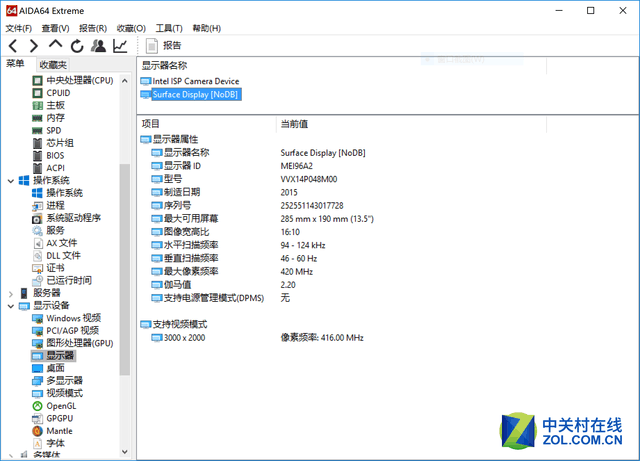Click the 服务器 server icon

pos(24,293)
